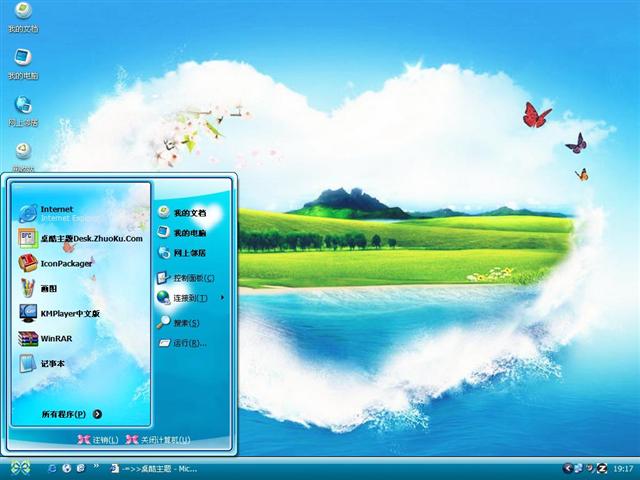This screenshot has height=480, width=640.
Task: Expand quick launch overflow chevron
Action: 96,466
